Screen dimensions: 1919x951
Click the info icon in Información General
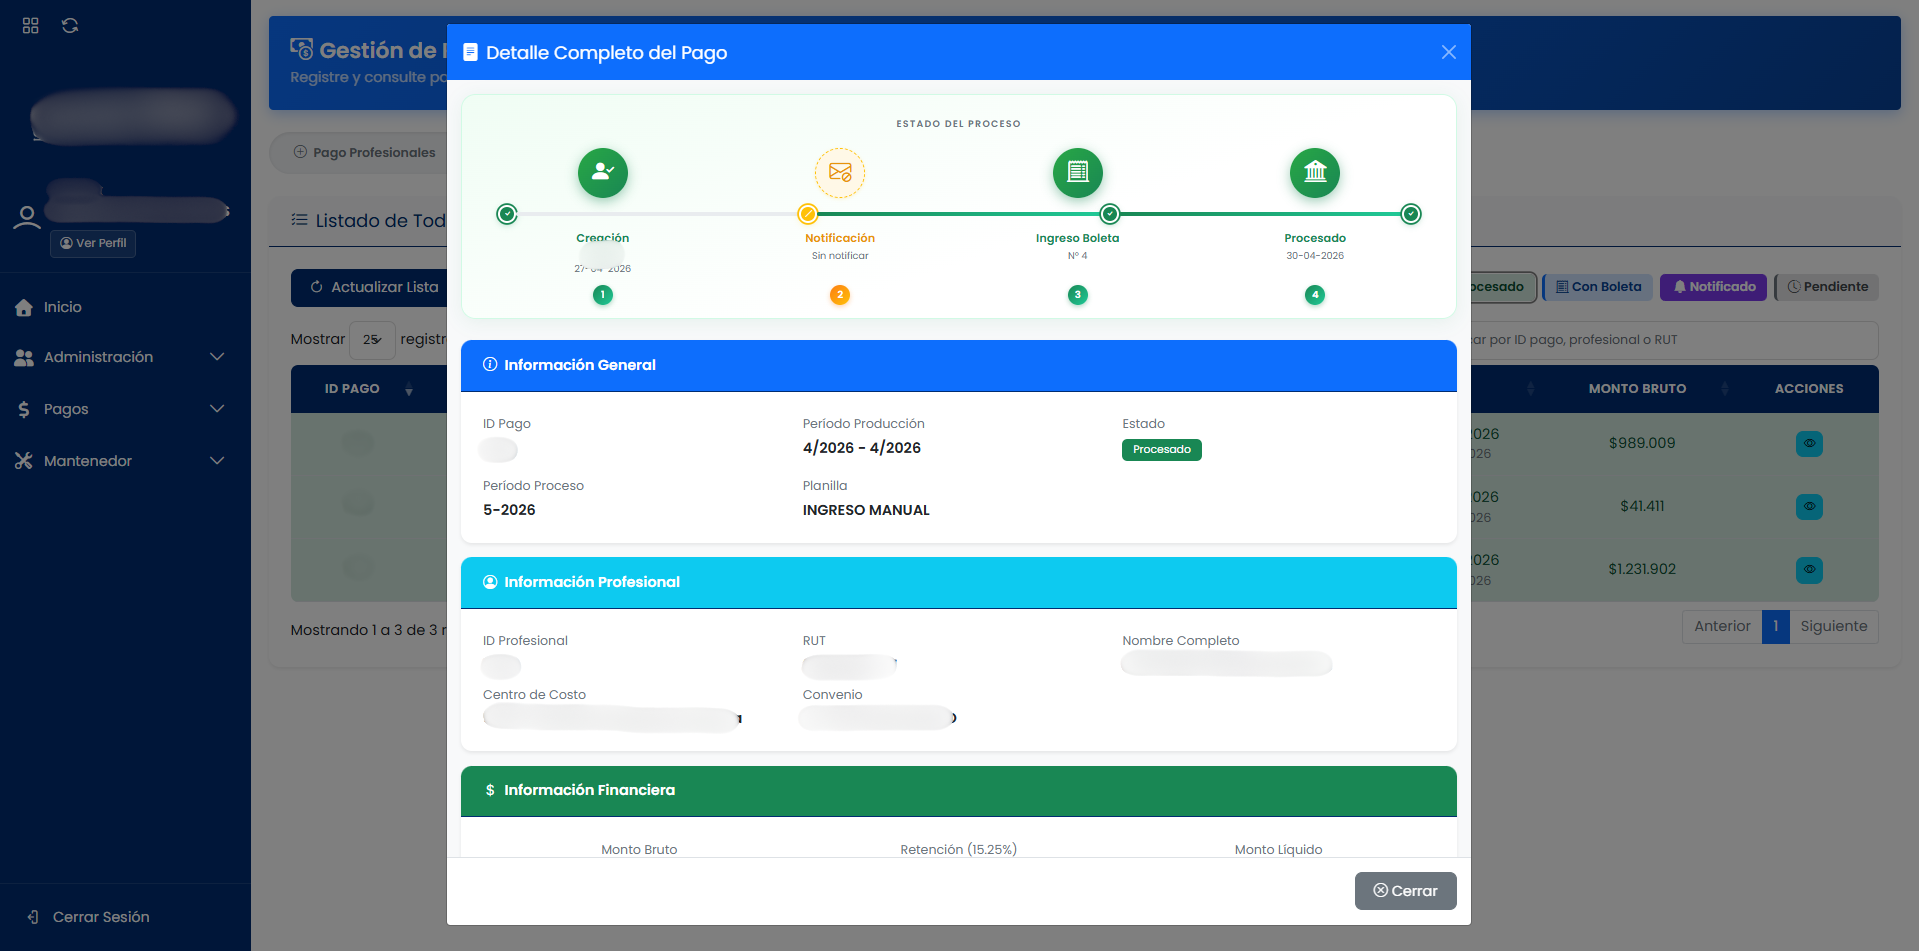pos(490,365)
